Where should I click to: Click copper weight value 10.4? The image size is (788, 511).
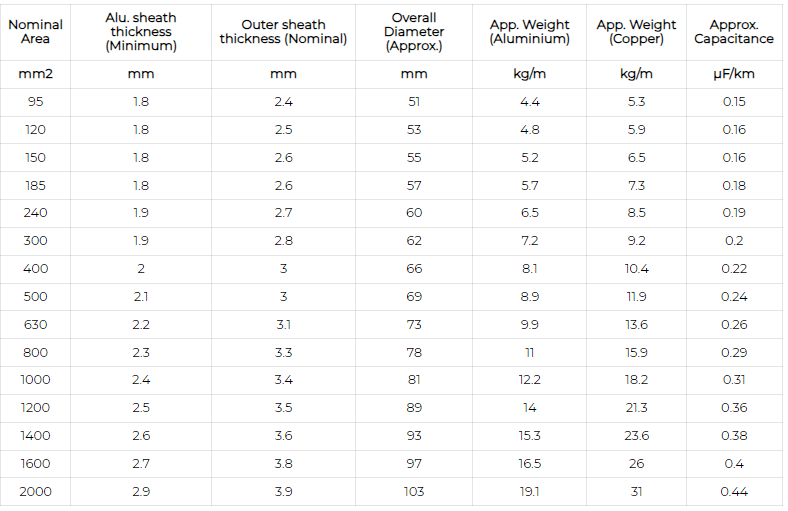[636, 269]
